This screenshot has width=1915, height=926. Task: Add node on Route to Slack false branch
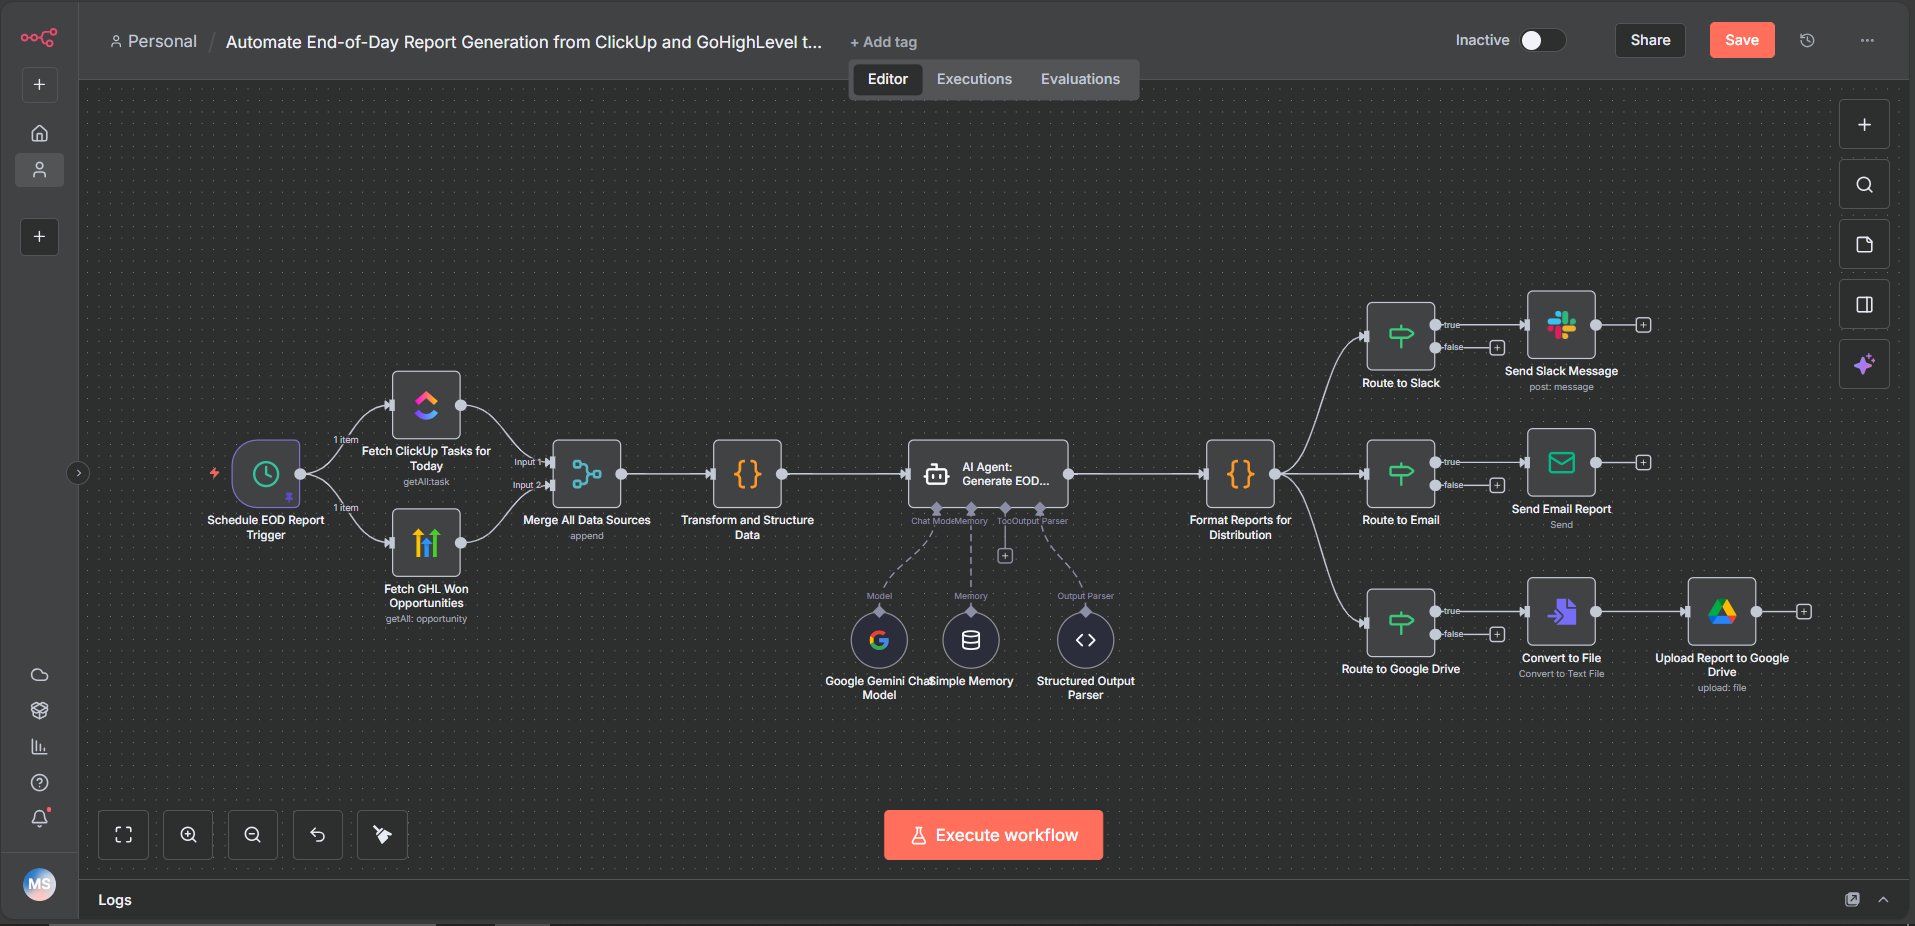(x=1497, y=348)
